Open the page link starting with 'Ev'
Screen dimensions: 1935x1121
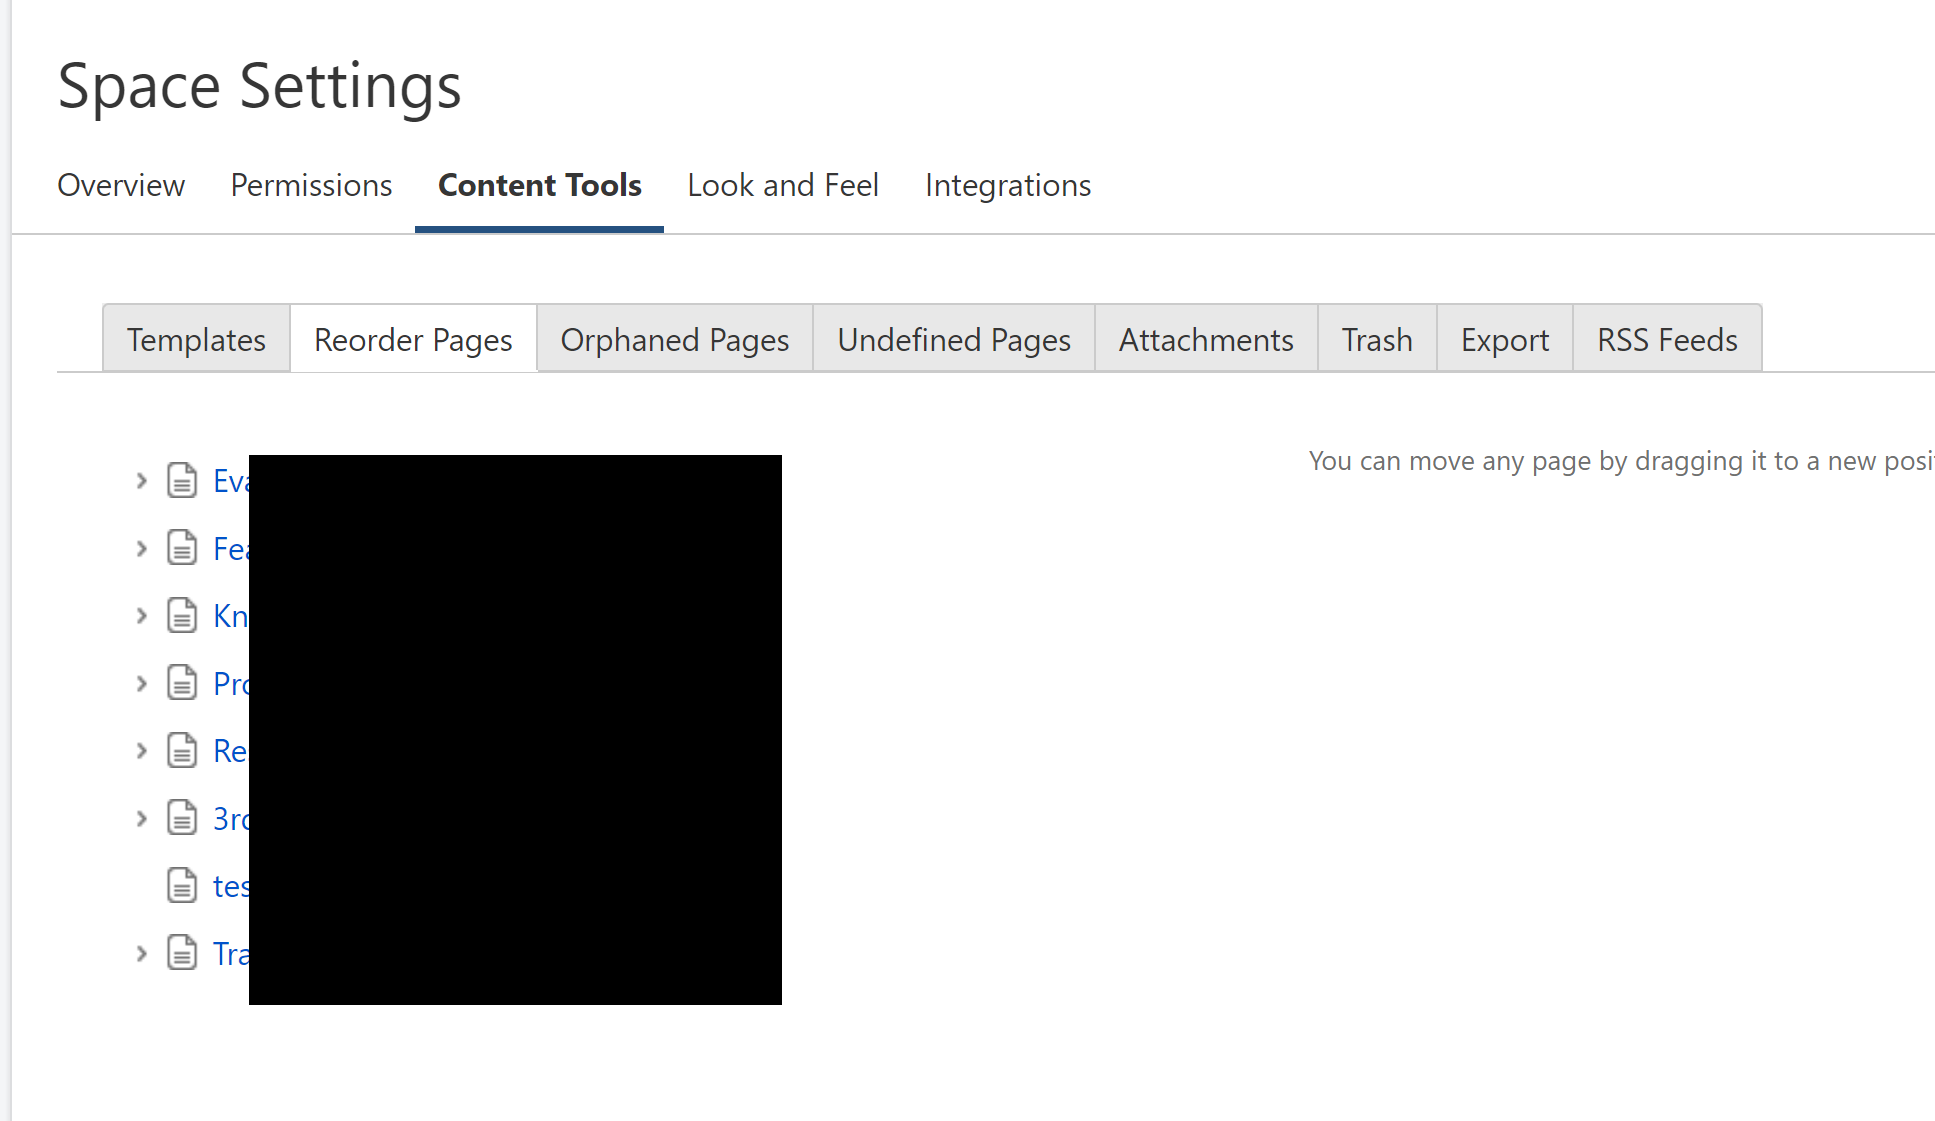(231, 481)
